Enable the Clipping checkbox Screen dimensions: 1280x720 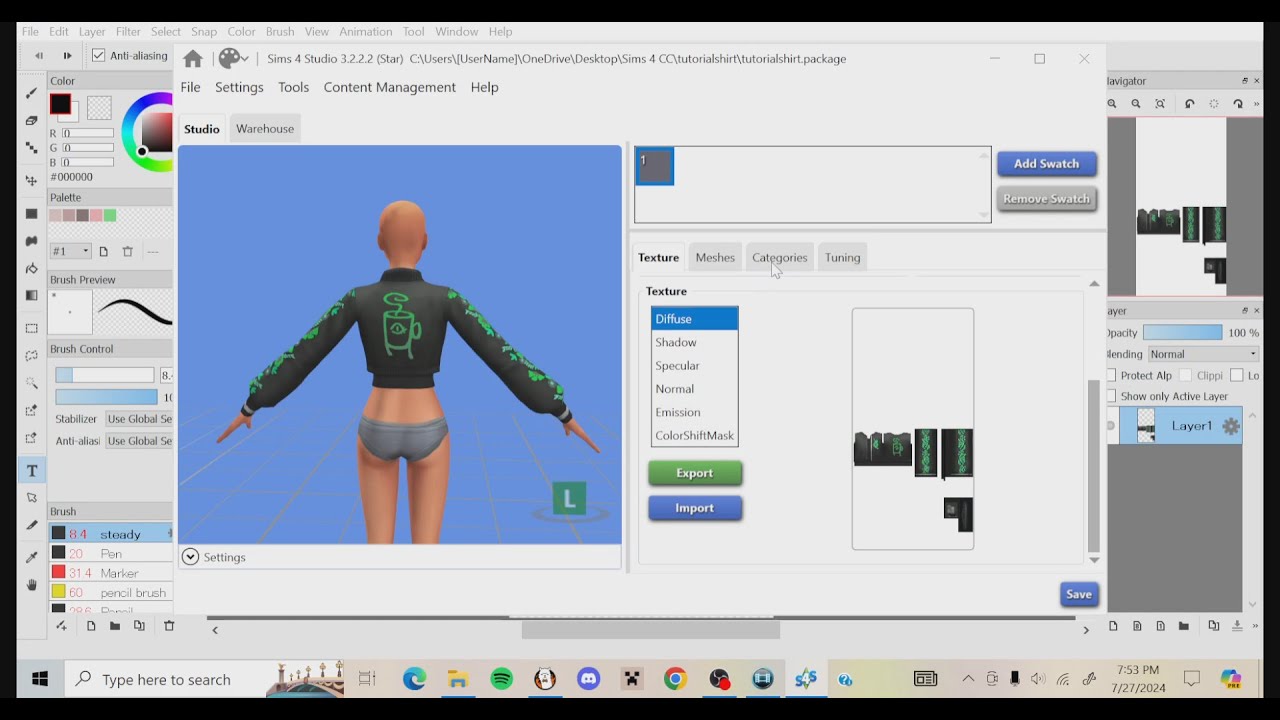[x=1185, y=375]
